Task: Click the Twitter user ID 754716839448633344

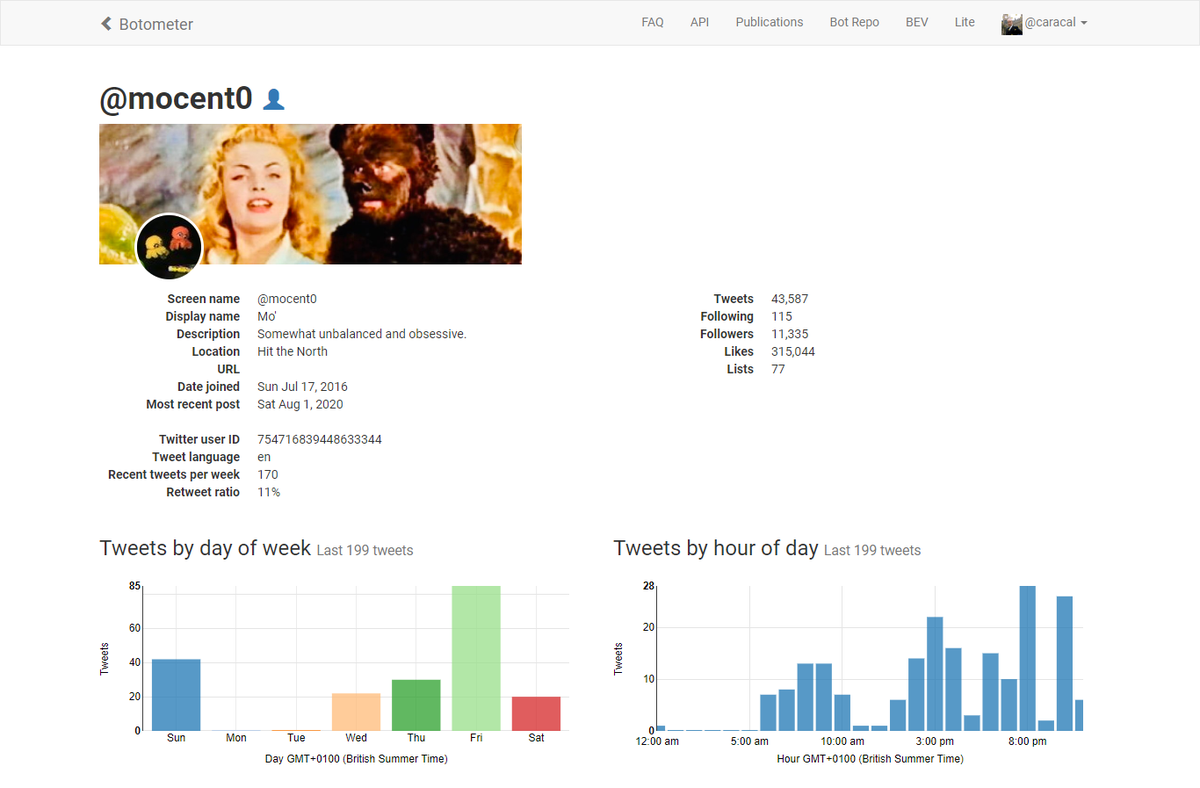Action: pos(319,440)
